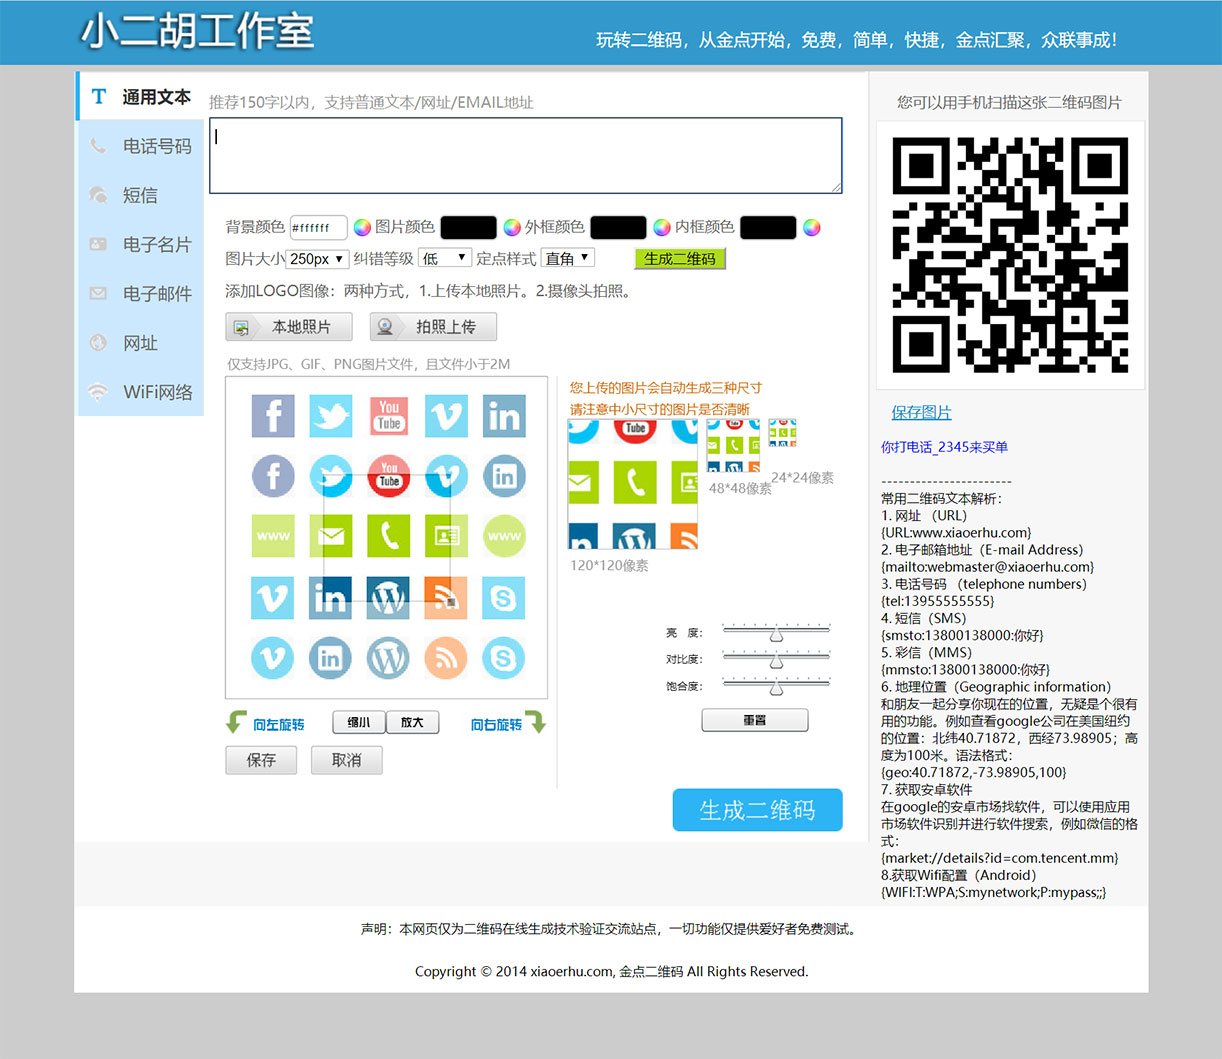Click the camera icon on 拍照上传
This screenshot has width=1222, height=1059.
[385, 326]
